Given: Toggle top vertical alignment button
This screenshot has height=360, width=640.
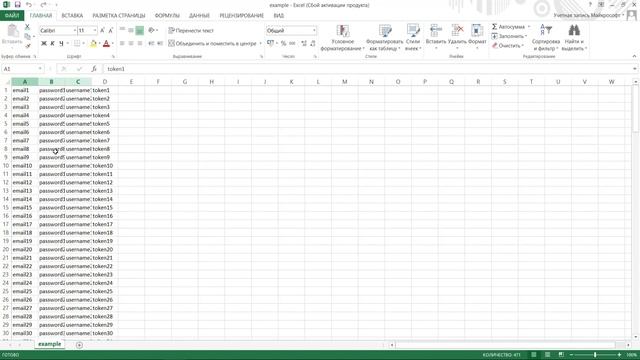Looking at the screenshot, I should [122, 30].
